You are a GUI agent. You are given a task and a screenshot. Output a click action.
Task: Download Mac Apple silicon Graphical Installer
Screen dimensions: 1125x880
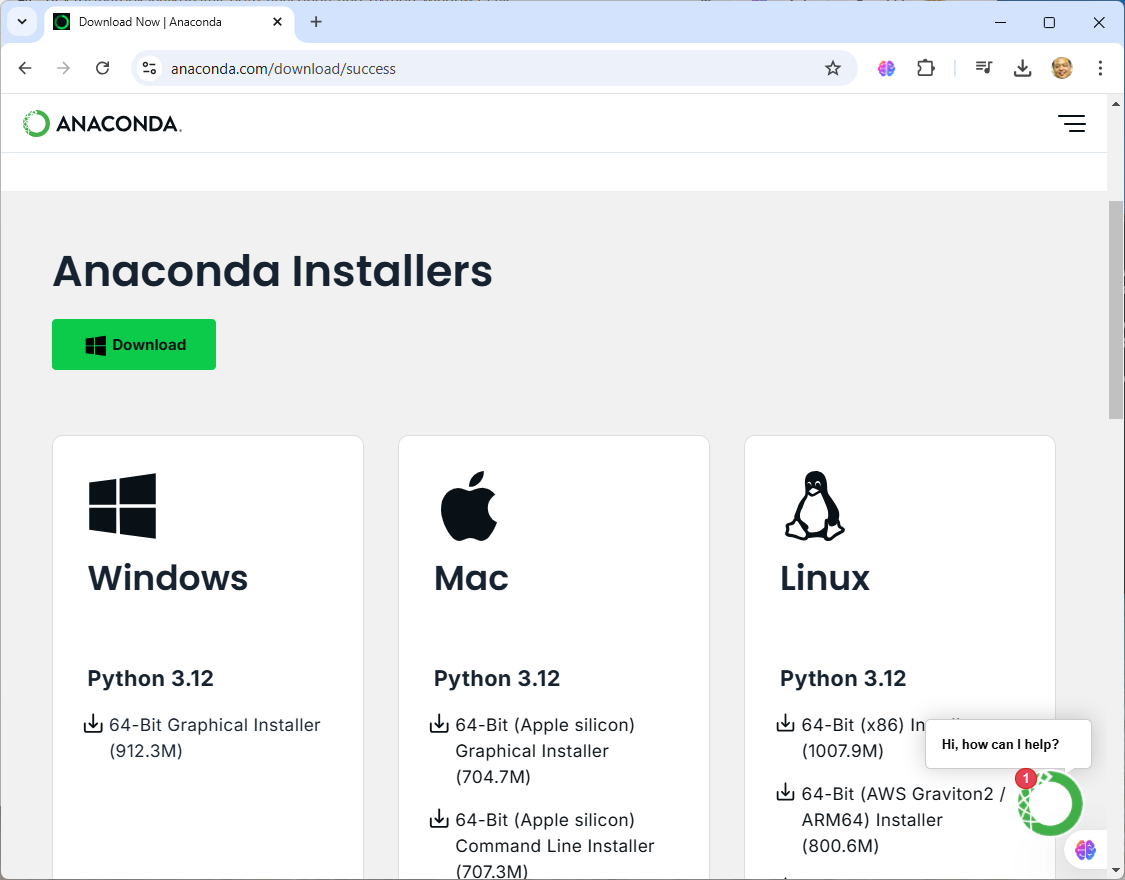tap(545, 750)
